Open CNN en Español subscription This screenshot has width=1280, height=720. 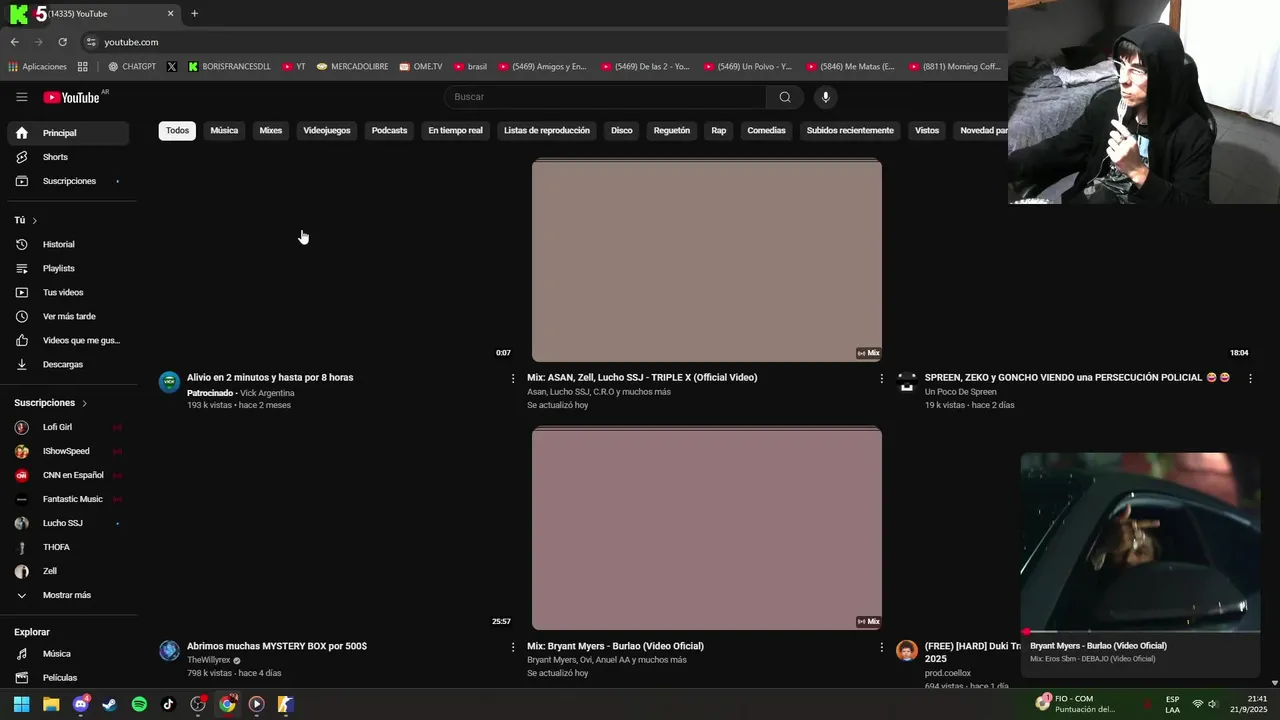tap(68, 475)
